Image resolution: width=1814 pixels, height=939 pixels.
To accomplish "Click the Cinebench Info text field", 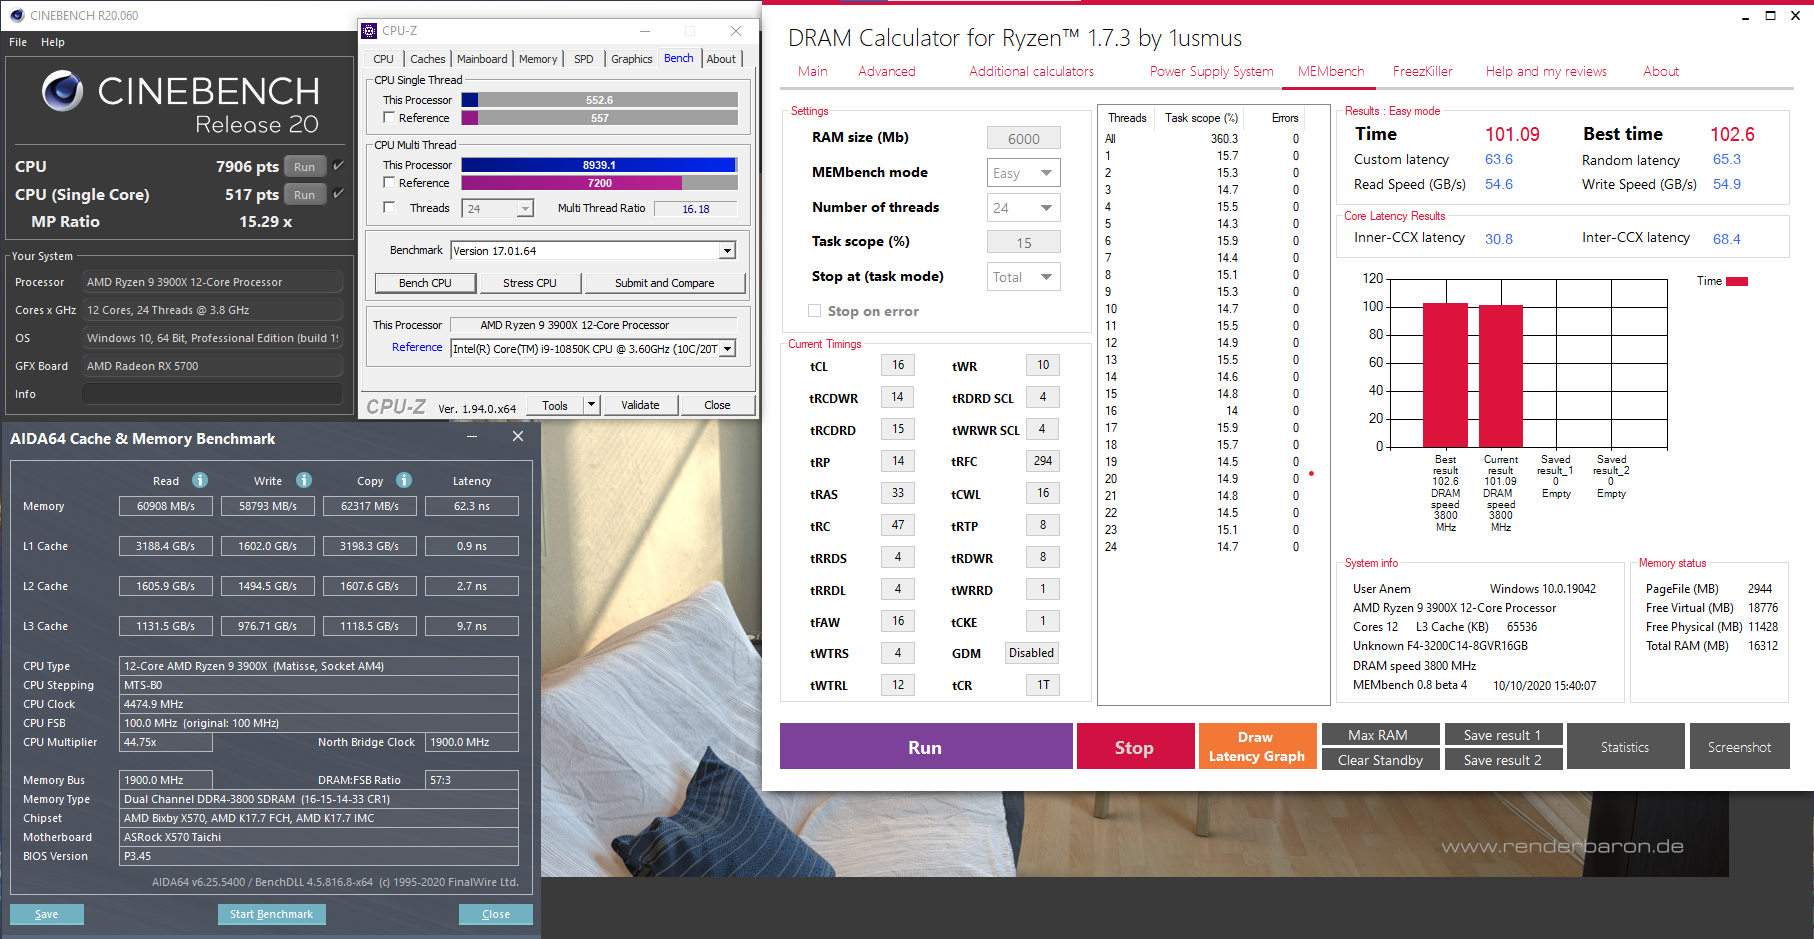I will click(212, 394).
